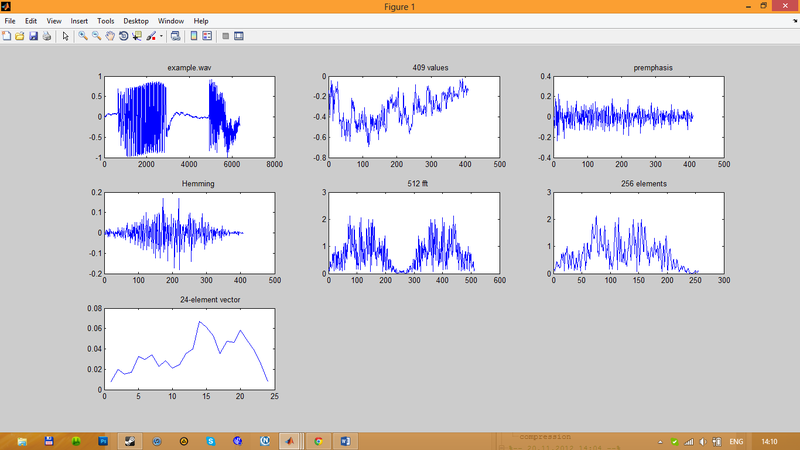
Task: Activate the Data Cursor tool
Action: (137, 36)
